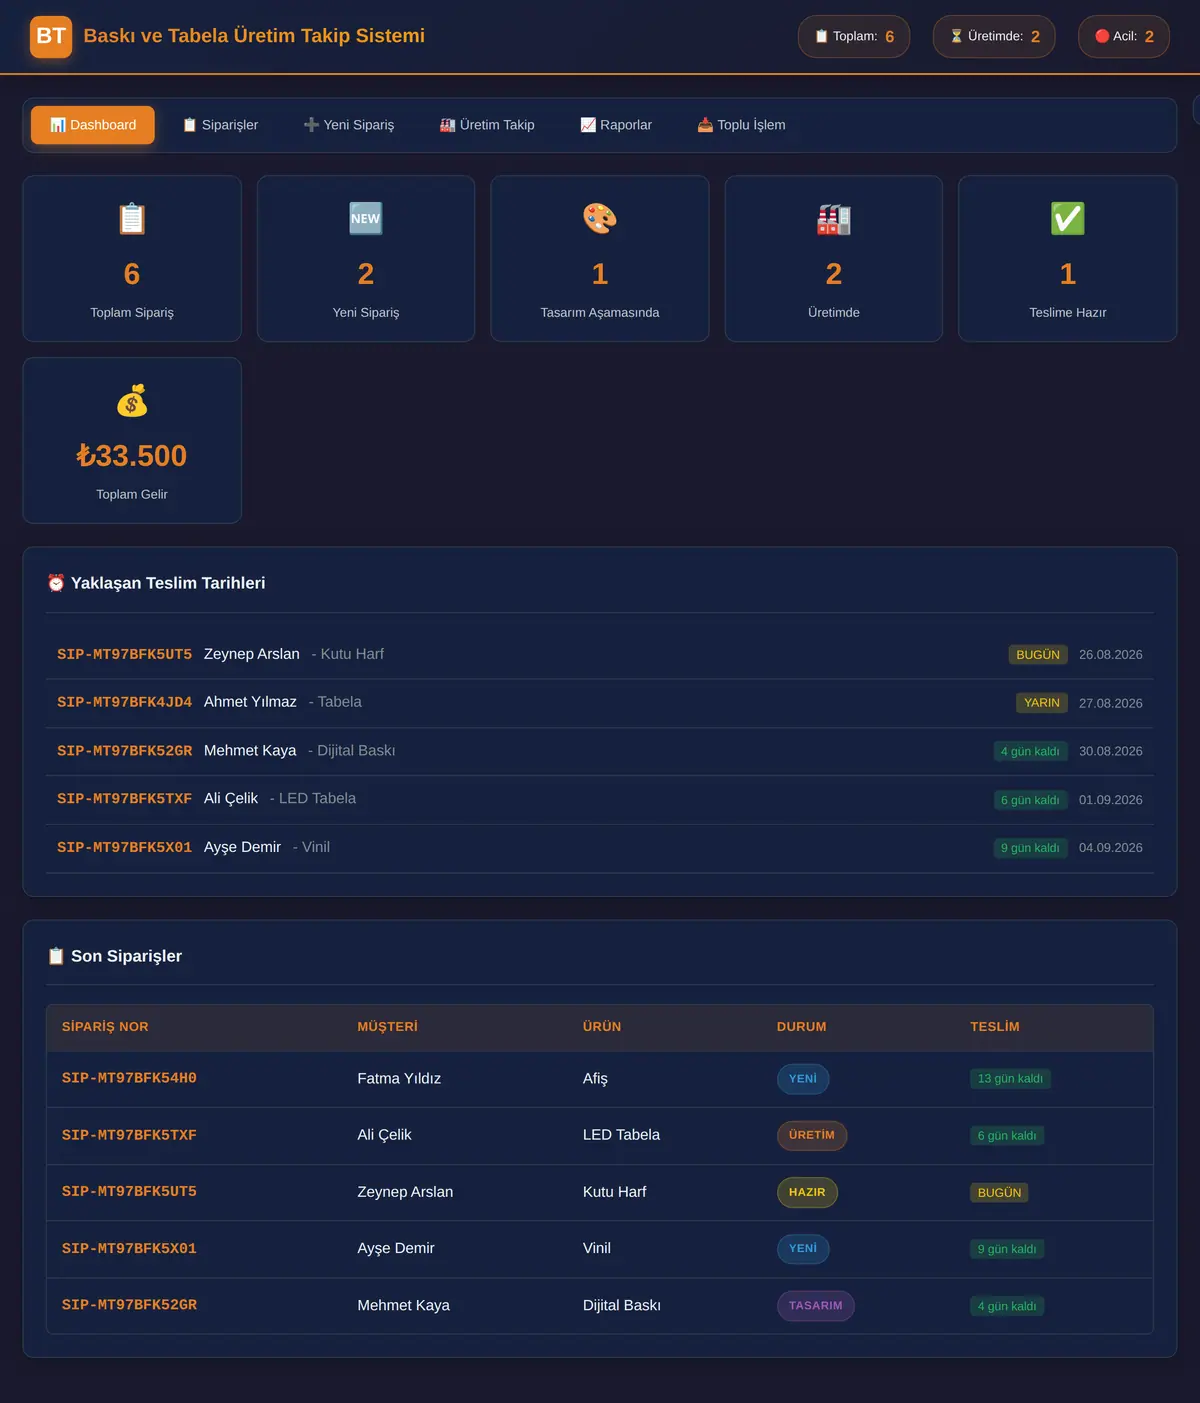Click the HAZIR status badge for Zeynep Arslan
Image resolution: width=1200 pixels, height=1403 pixels.
pyautogui.click(x=807, y=1192)
